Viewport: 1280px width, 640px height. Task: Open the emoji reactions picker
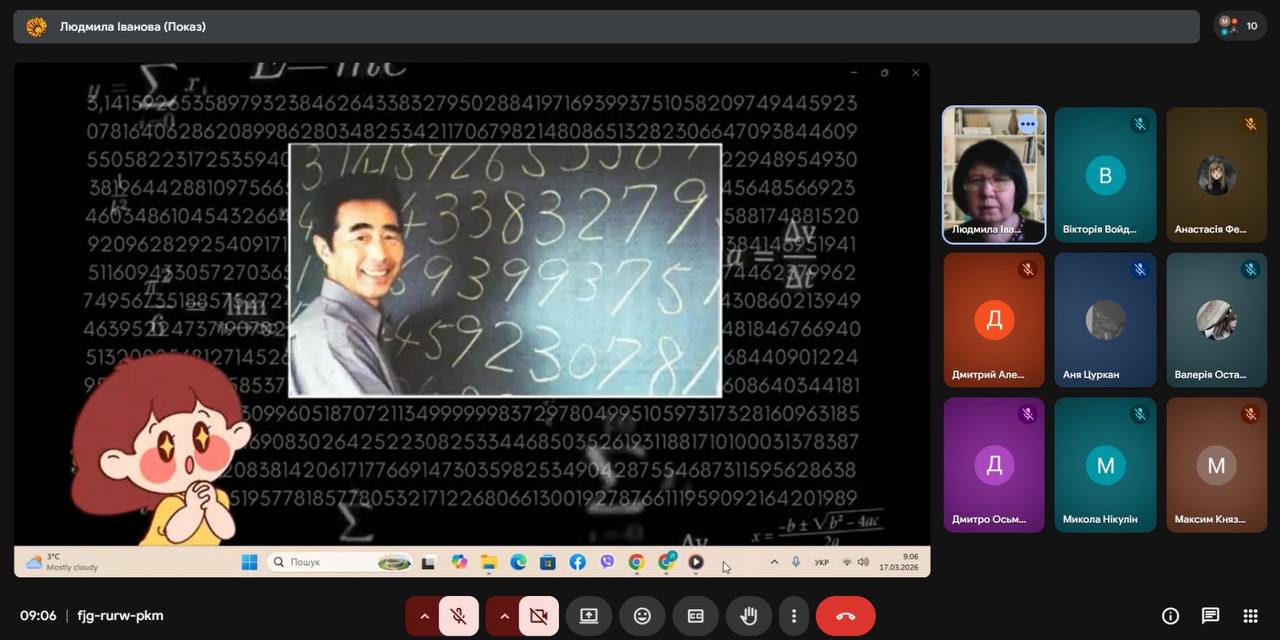pos(642,616)
